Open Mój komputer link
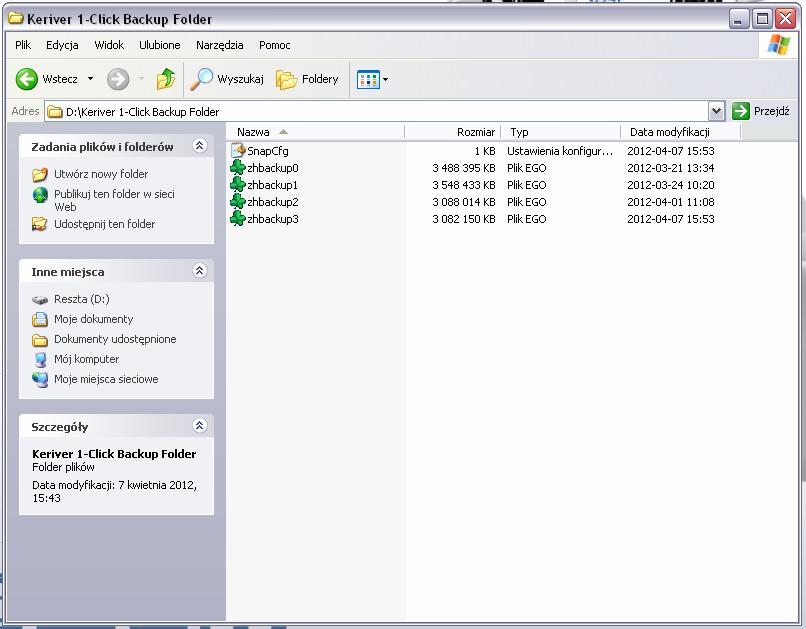 click(86, 359)
